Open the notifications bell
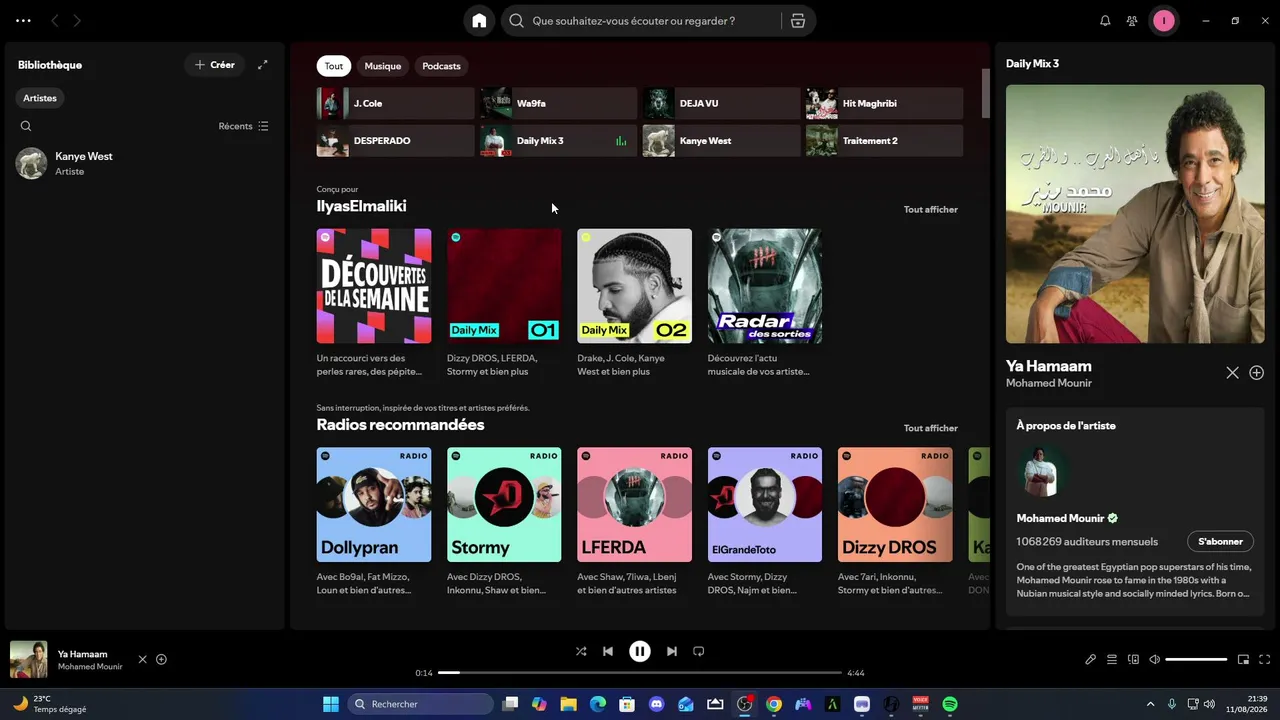The image size is (1280, 720). click(x=1105, y=21)
